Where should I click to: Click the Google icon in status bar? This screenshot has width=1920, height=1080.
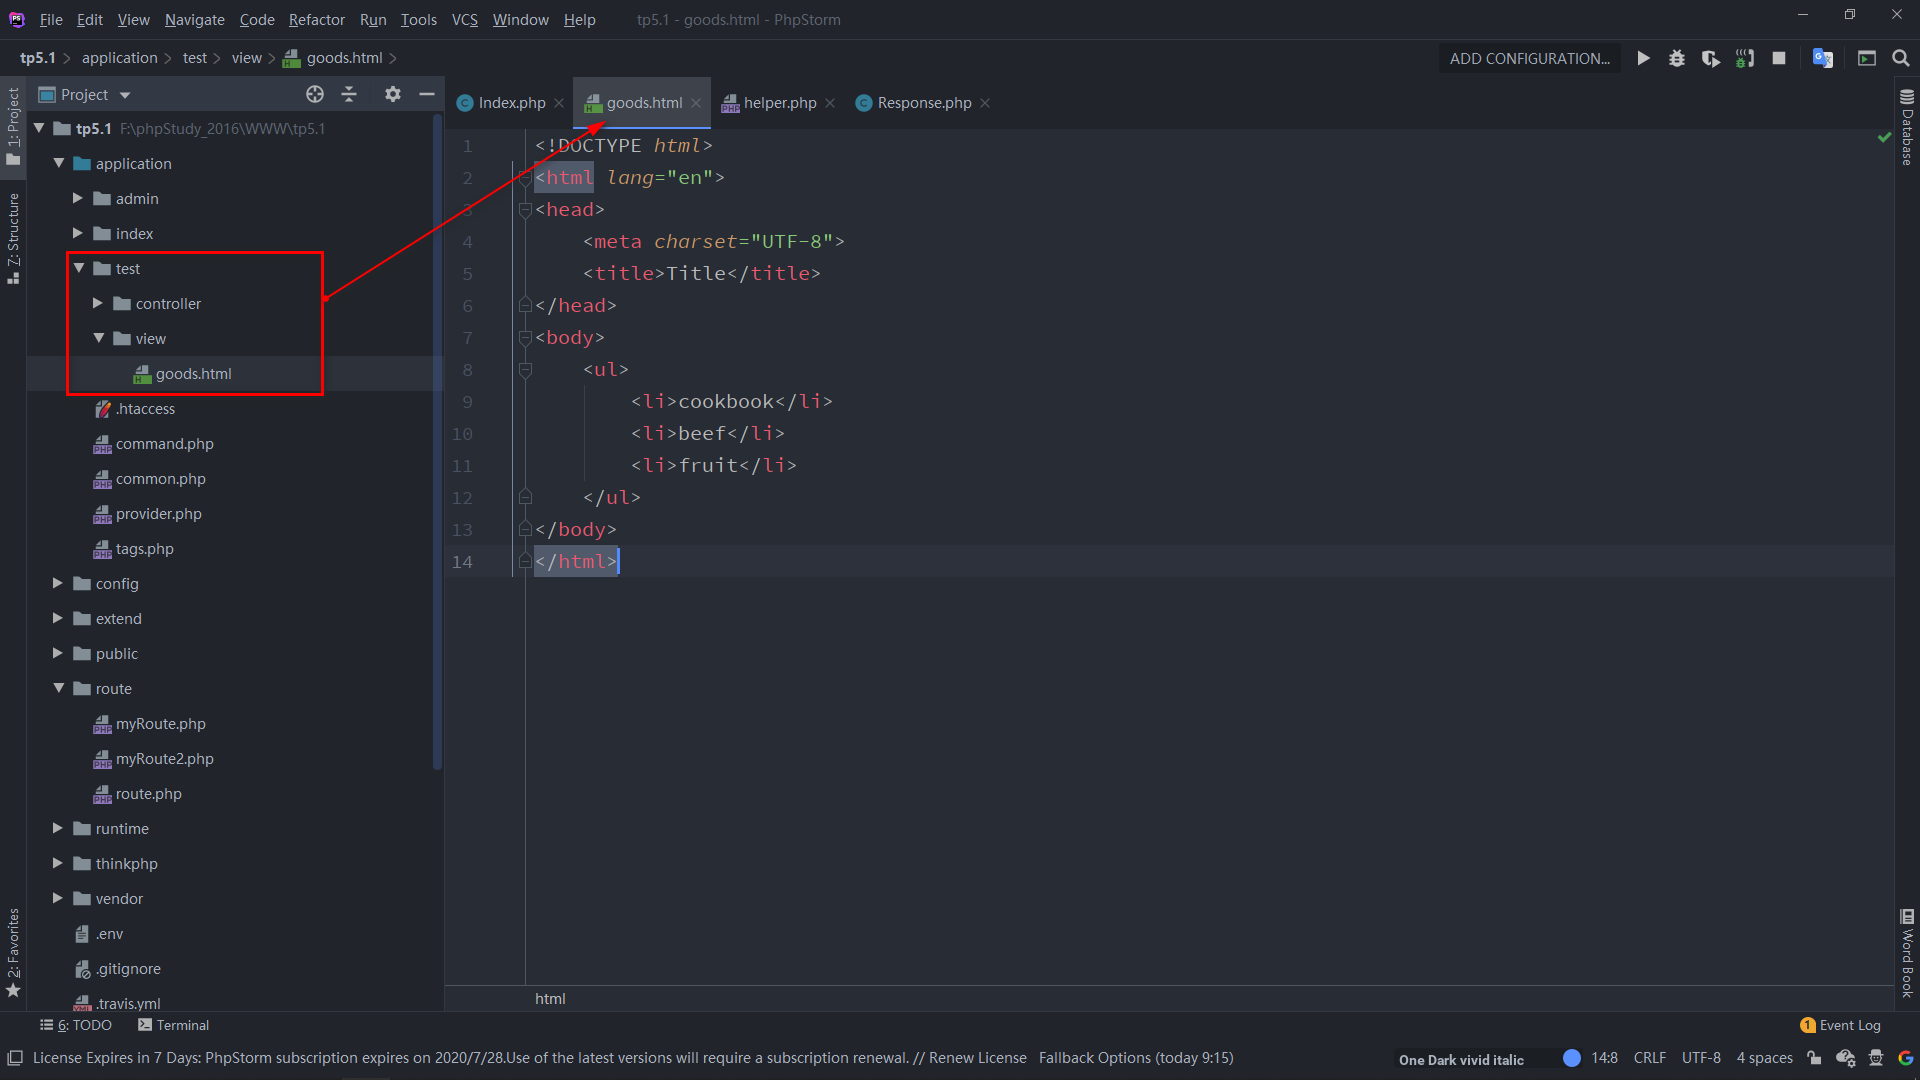[x=1906, y=1058]
